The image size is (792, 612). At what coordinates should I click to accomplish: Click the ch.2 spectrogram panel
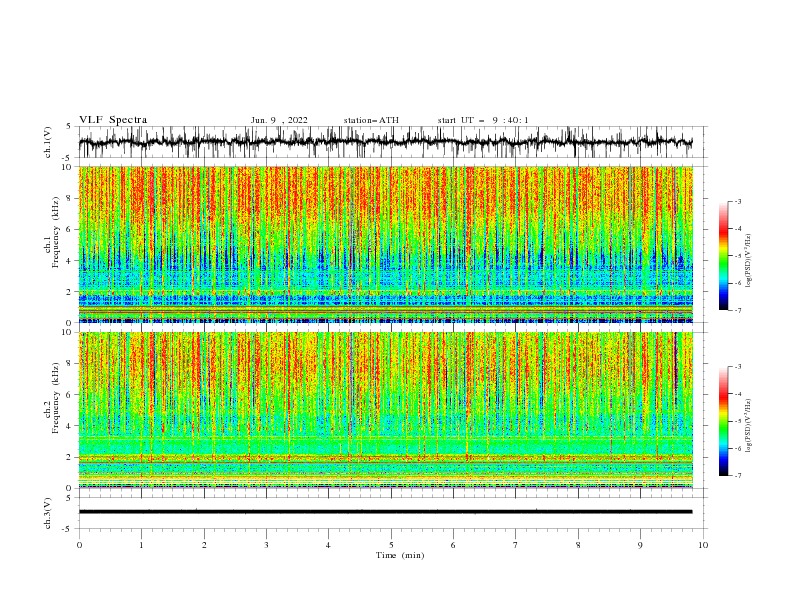(x=385, y=410)
